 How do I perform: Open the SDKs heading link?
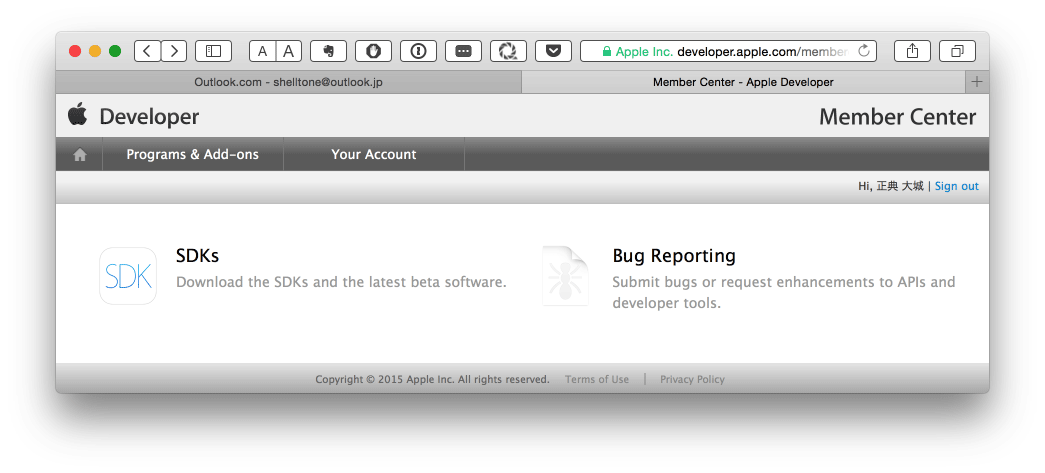coord(197,256)
